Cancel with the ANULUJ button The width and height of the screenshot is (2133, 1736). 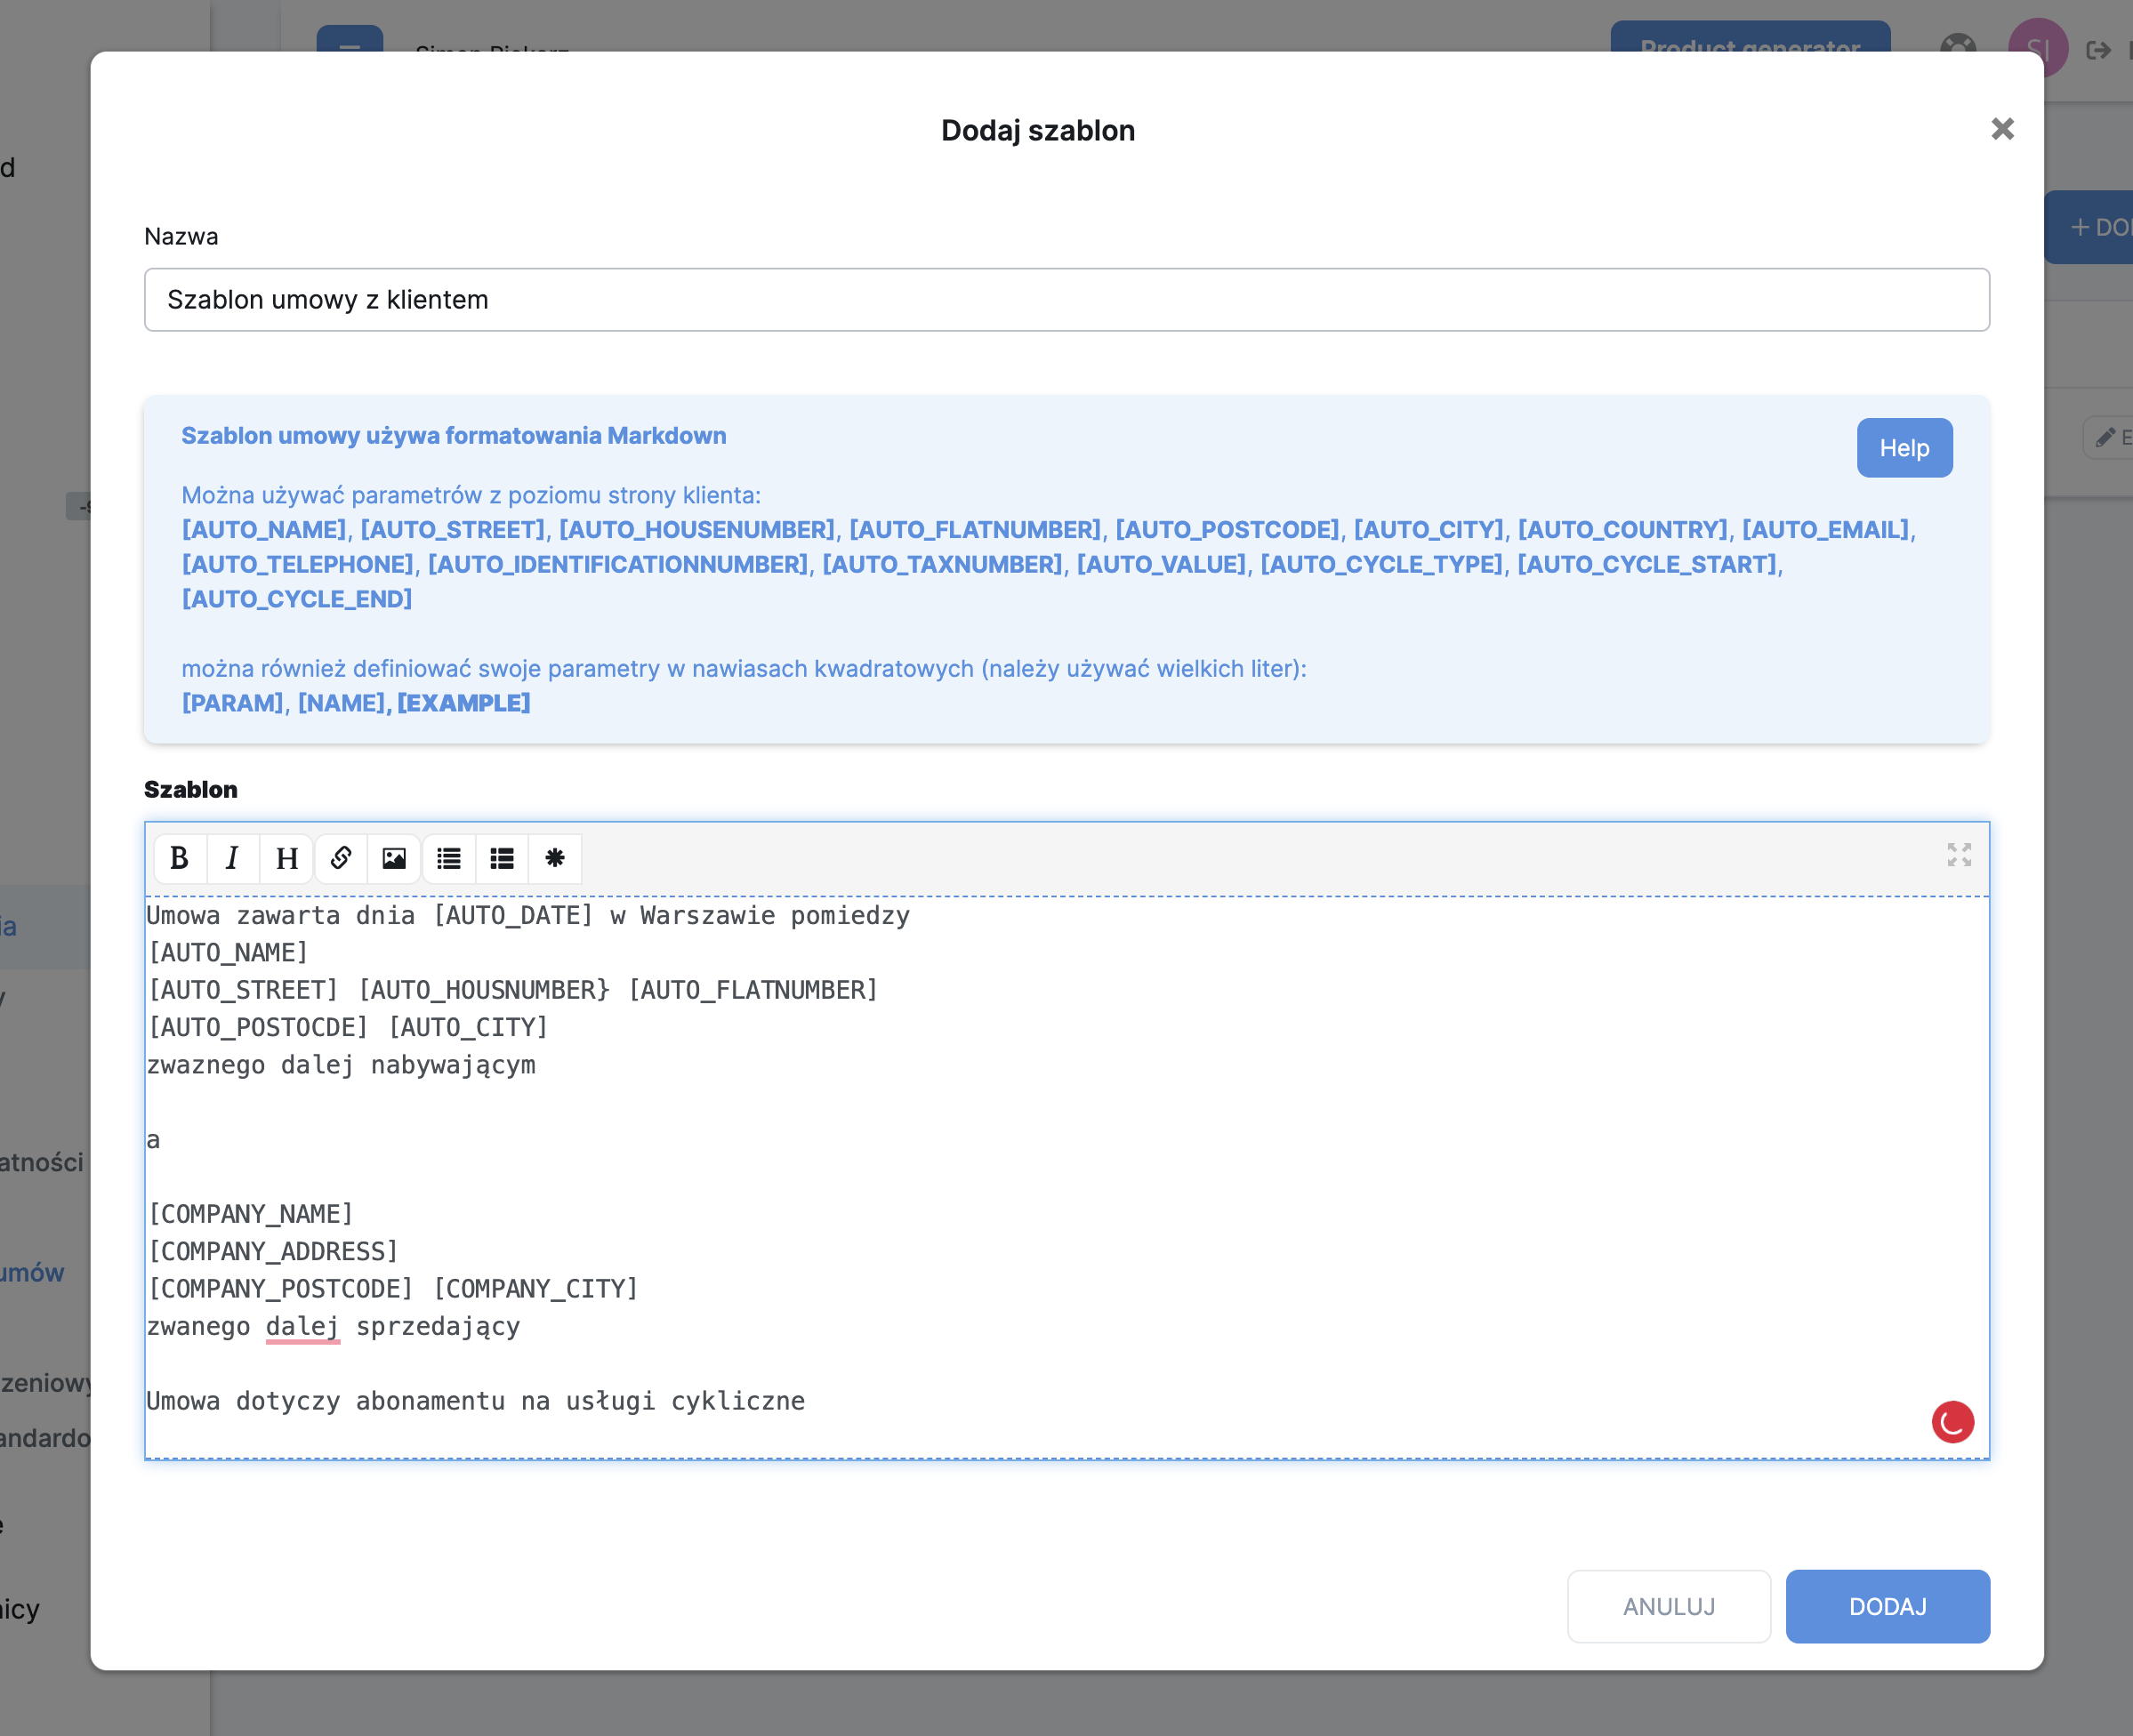coord(1668,1606)
